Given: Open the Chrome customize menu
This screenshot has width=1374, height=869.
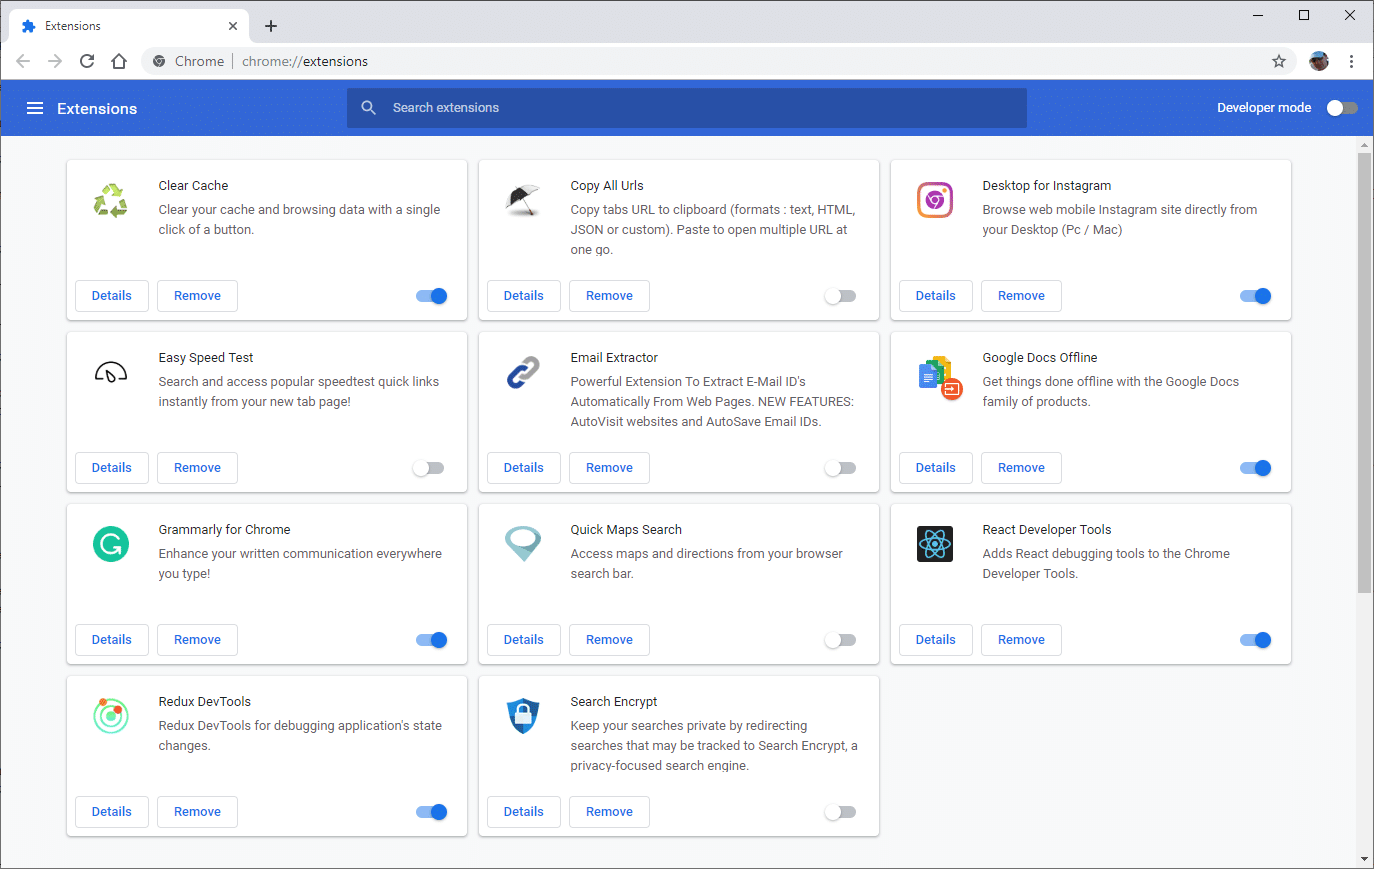Looking at the screenshot, I should point(1352,61).
